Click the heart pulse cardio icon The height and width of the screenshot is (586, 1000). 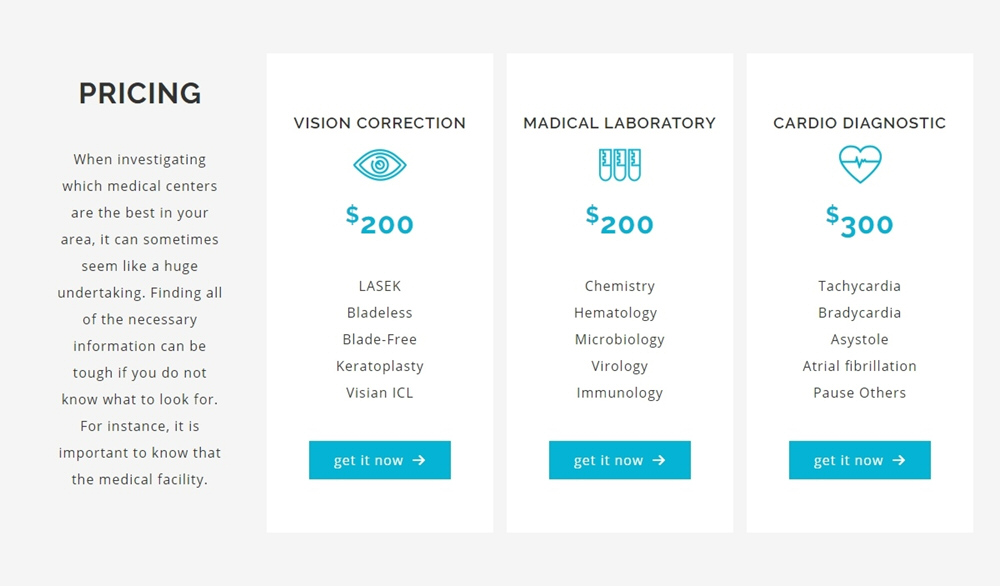pyautogui.click(x=860, y=164)
